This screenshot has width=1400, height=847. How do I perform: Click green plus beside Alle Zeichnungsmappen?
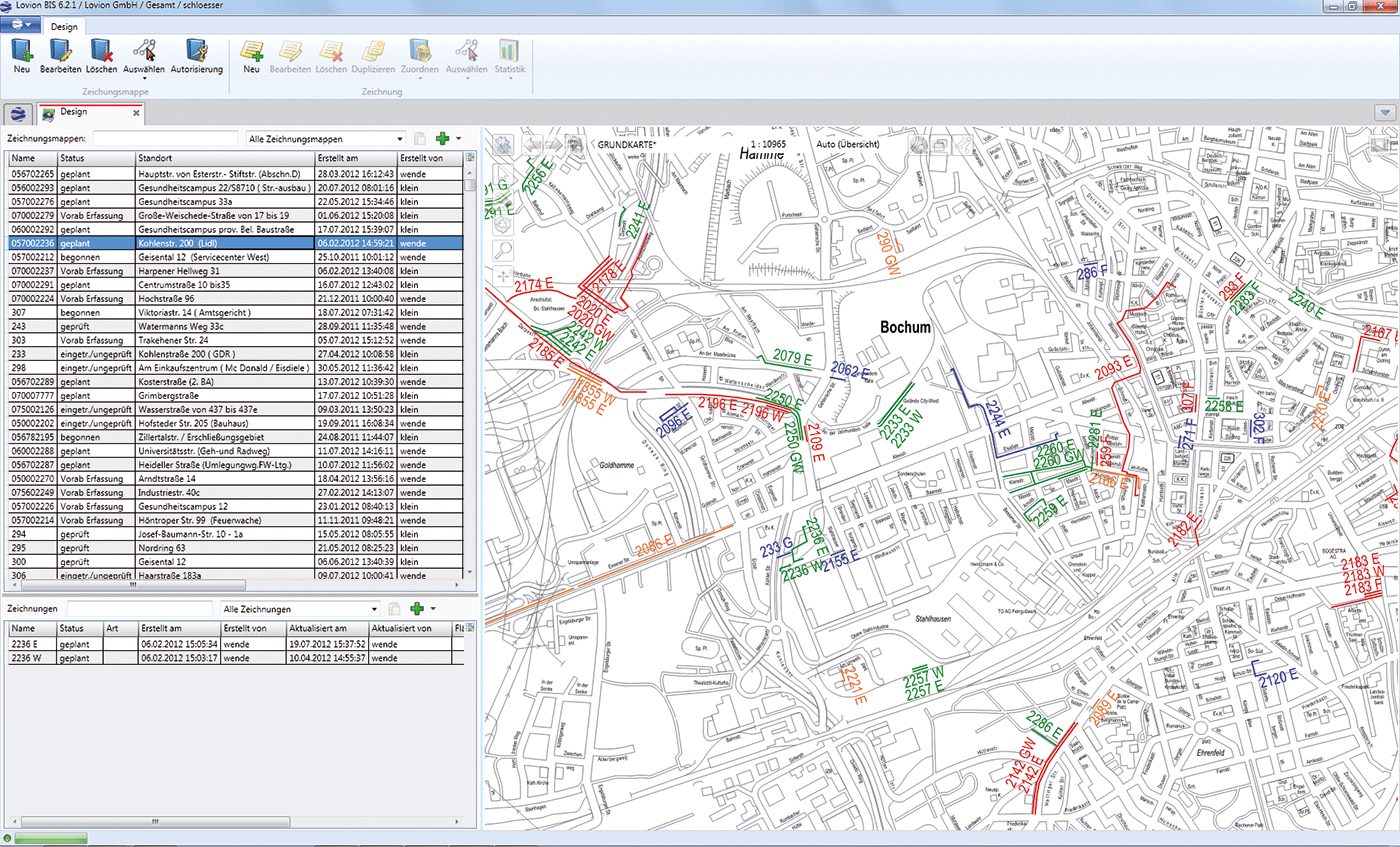(x=443, y=139)
